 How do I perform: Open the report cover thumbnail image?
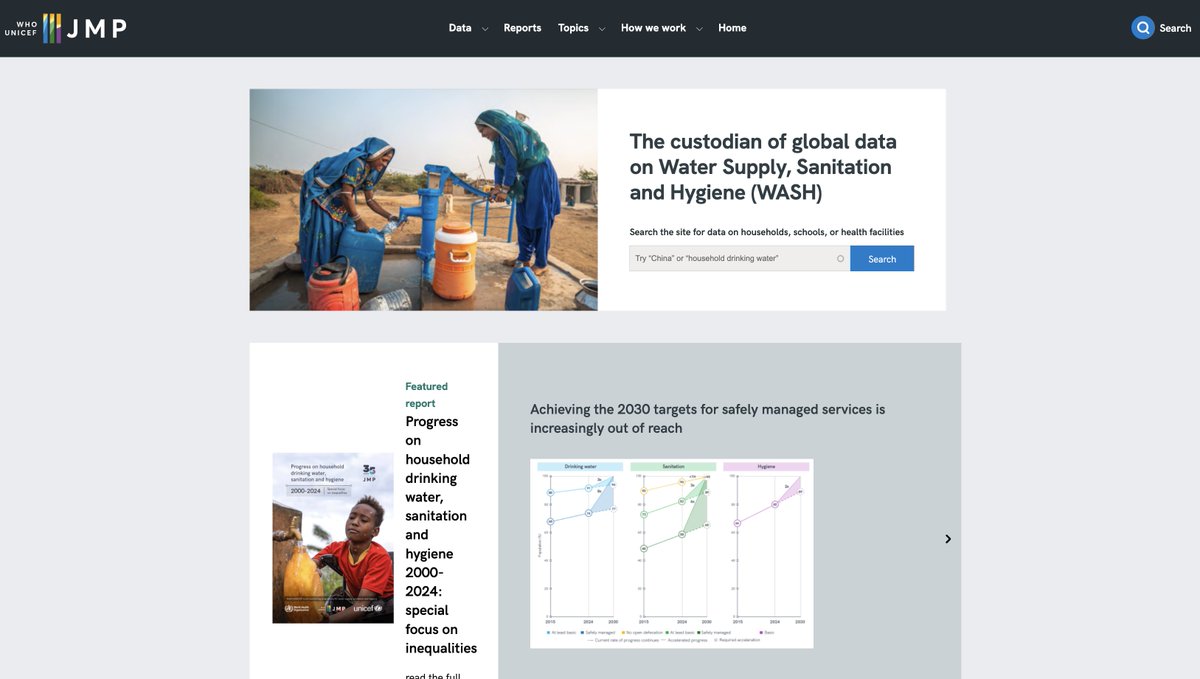click(x=333, y=538)
